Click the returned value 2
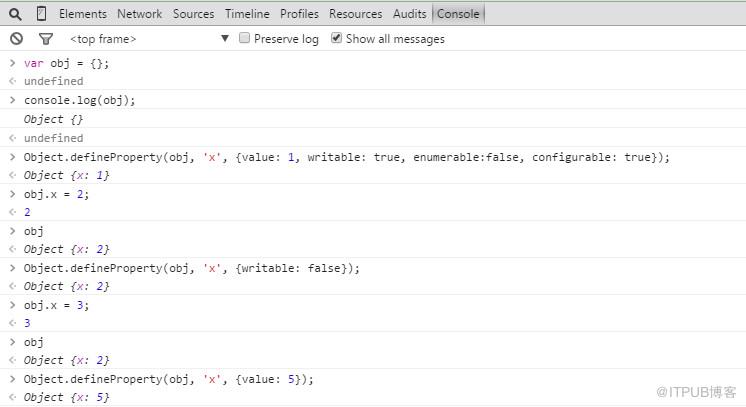 27,212
